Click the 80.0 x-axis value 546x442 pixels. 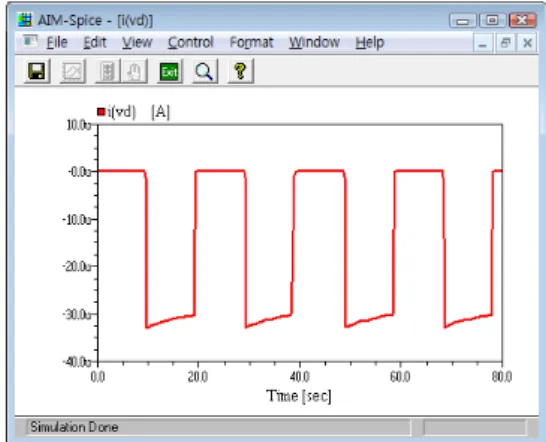pos(502,377)
